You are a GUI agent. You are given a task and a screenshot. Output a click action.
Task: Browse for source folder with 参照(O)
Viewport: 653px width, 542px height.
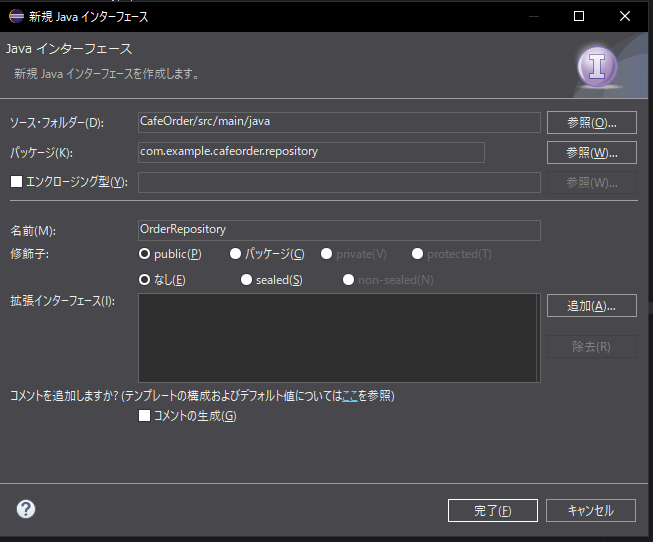coord(591,122)
